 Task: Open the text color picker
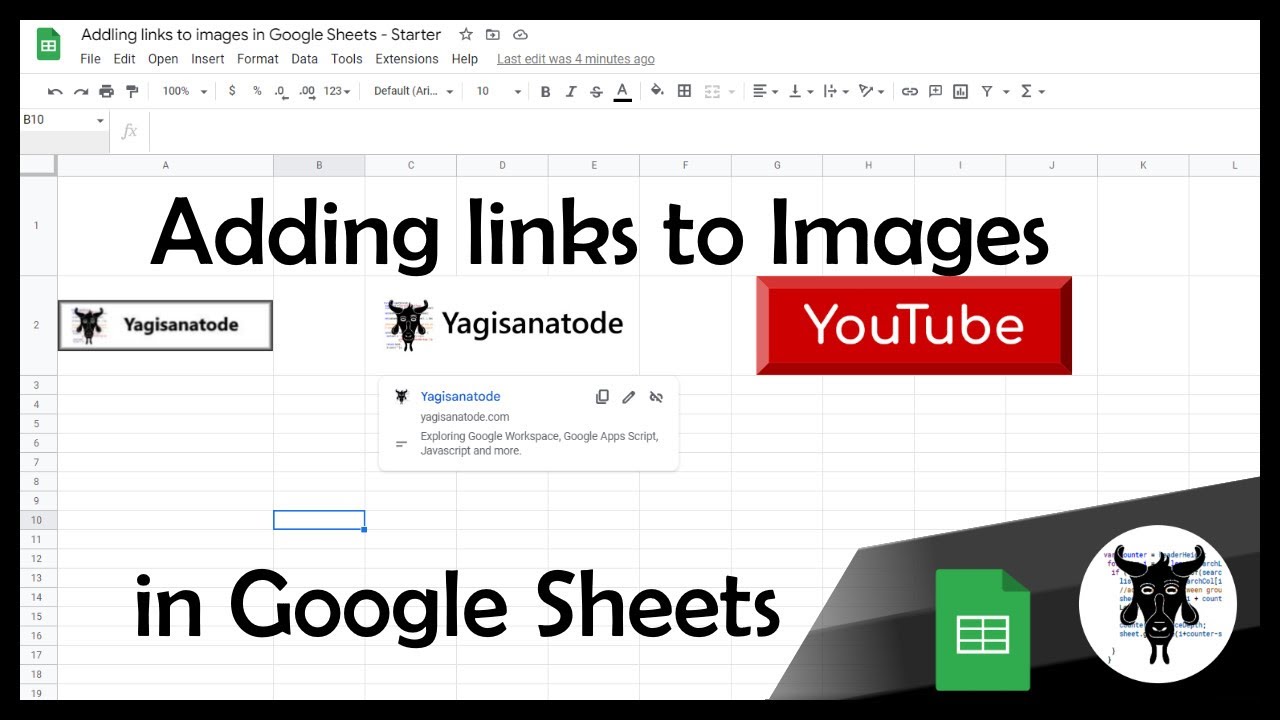(622, 91)
